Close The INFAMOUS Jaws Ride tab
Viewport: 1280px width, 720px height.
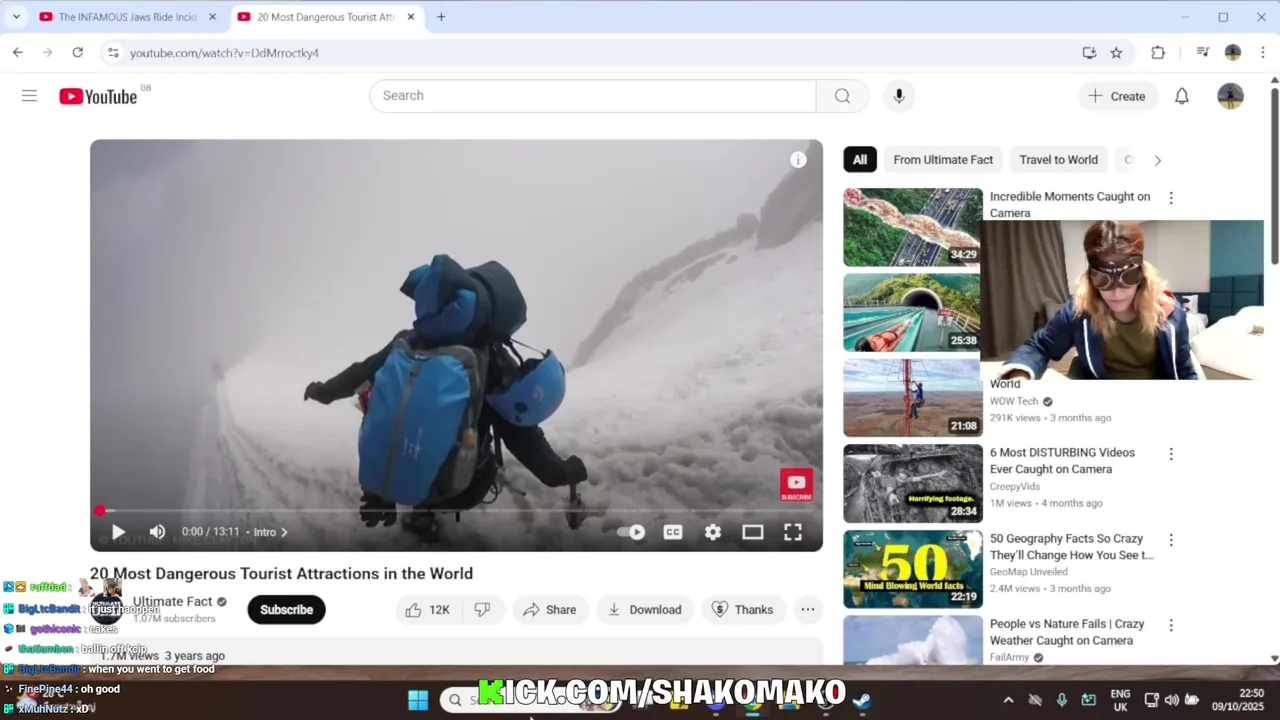tap(212, 17)
